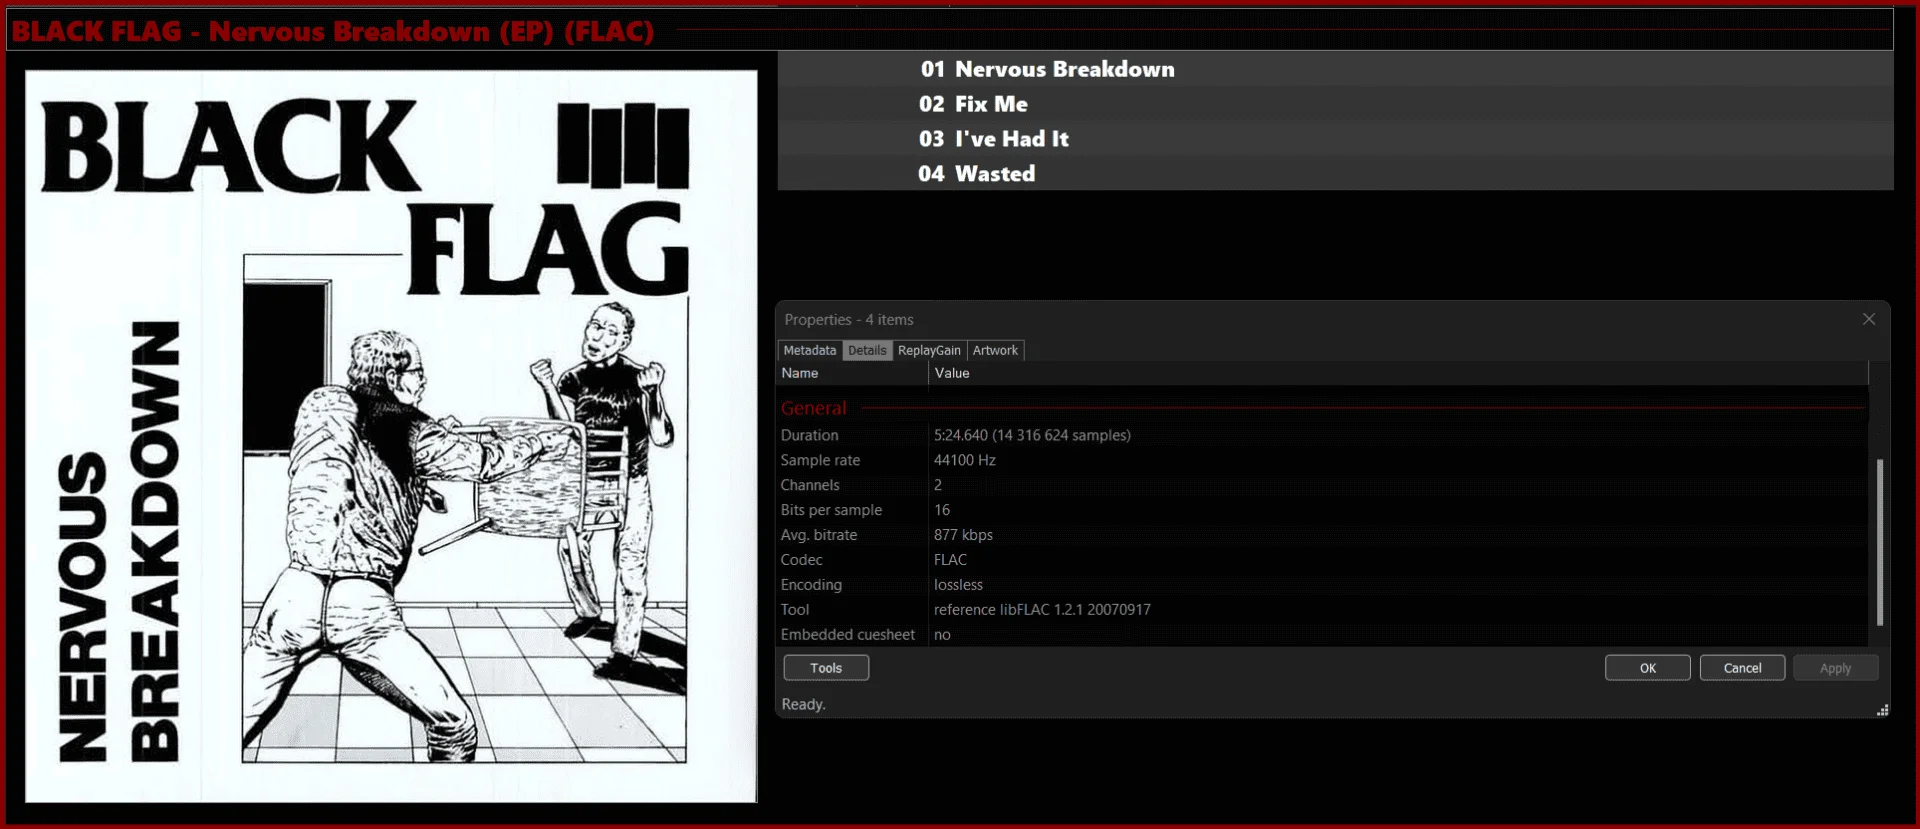Click the Value column header
1920x829 pixels.
point(1398,373)
